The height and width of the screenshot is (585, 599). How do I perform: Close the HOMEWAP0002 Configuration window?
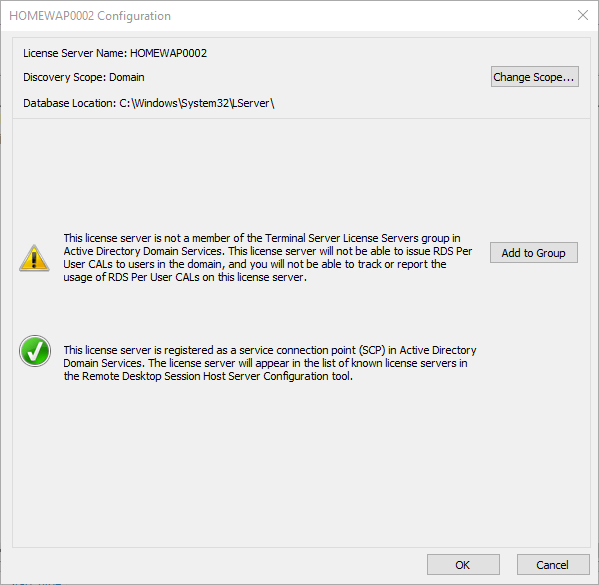click(x=583, y=15)
